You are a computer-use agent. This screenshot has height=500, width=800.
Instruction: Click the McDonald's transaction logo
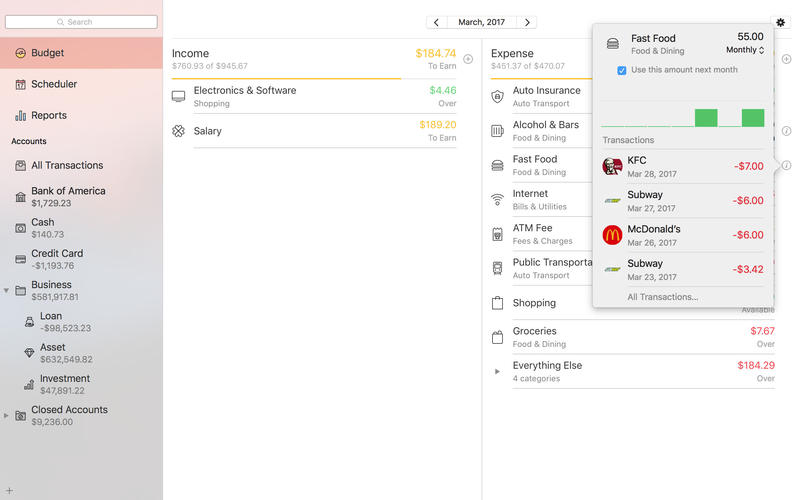(x=612, y=235)
